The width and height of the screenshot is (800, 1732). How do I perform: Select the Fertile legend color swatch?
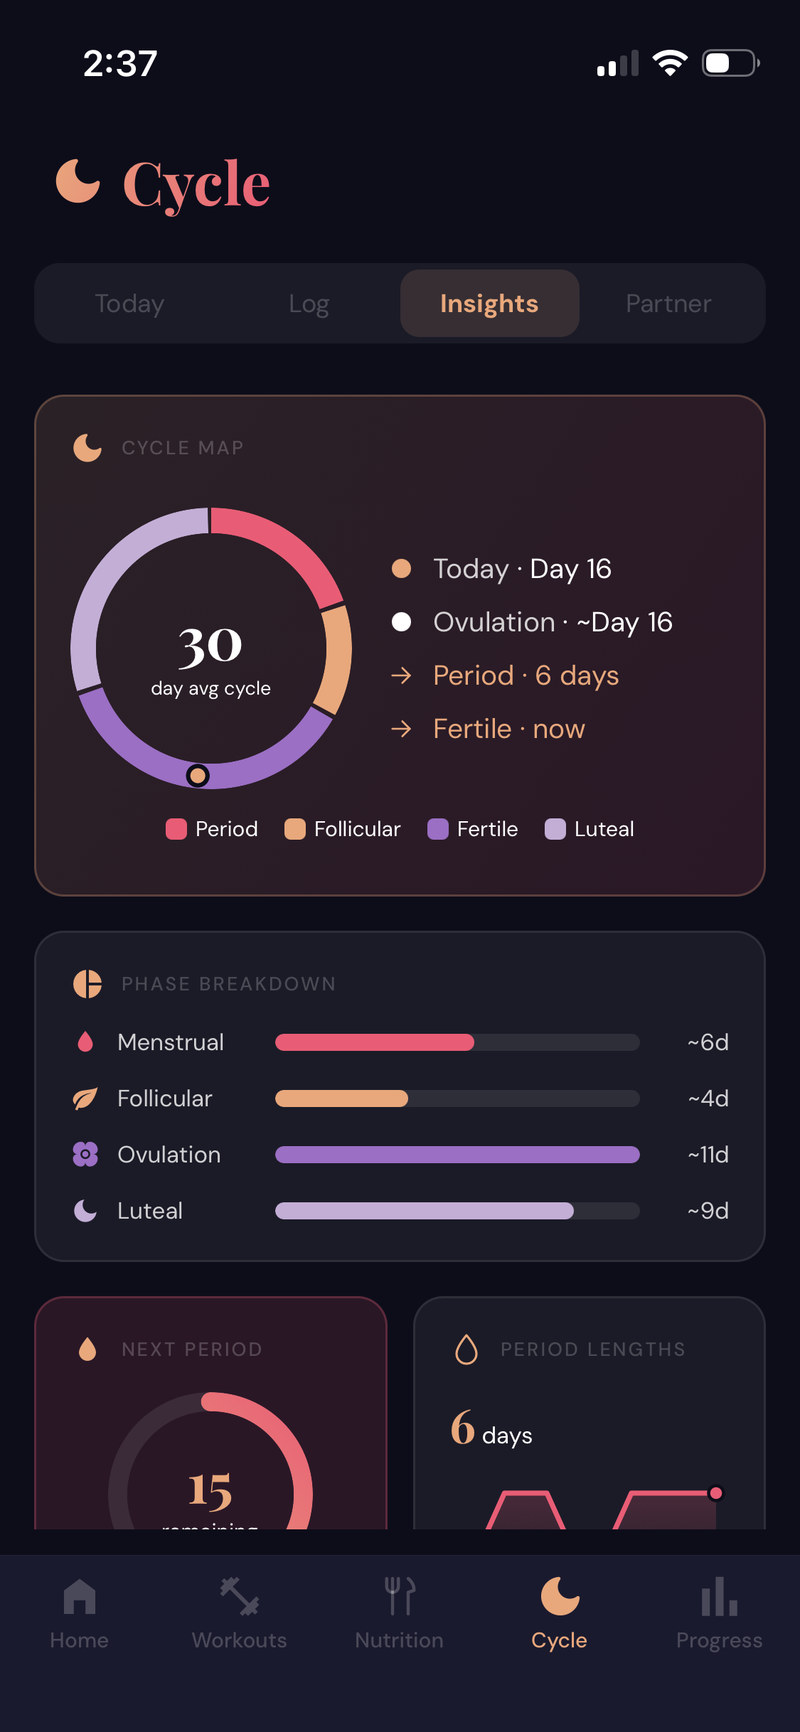438,829
